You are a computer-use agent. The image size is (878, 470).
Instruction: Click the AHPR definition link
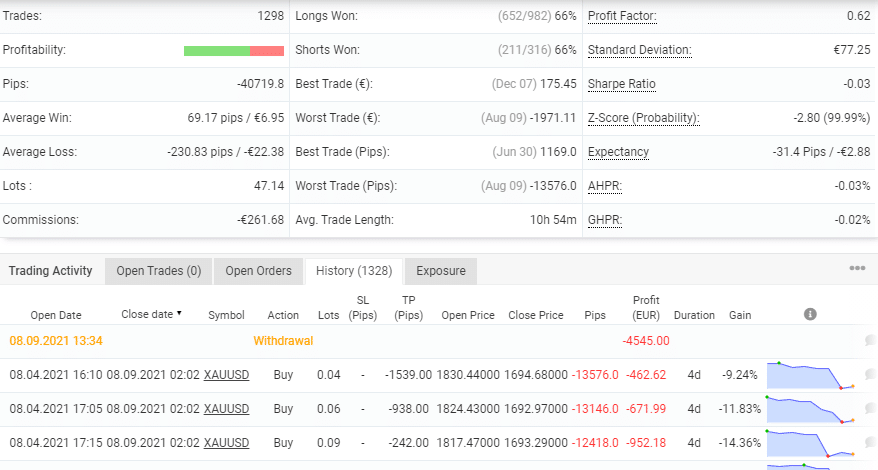coord(605,186)
